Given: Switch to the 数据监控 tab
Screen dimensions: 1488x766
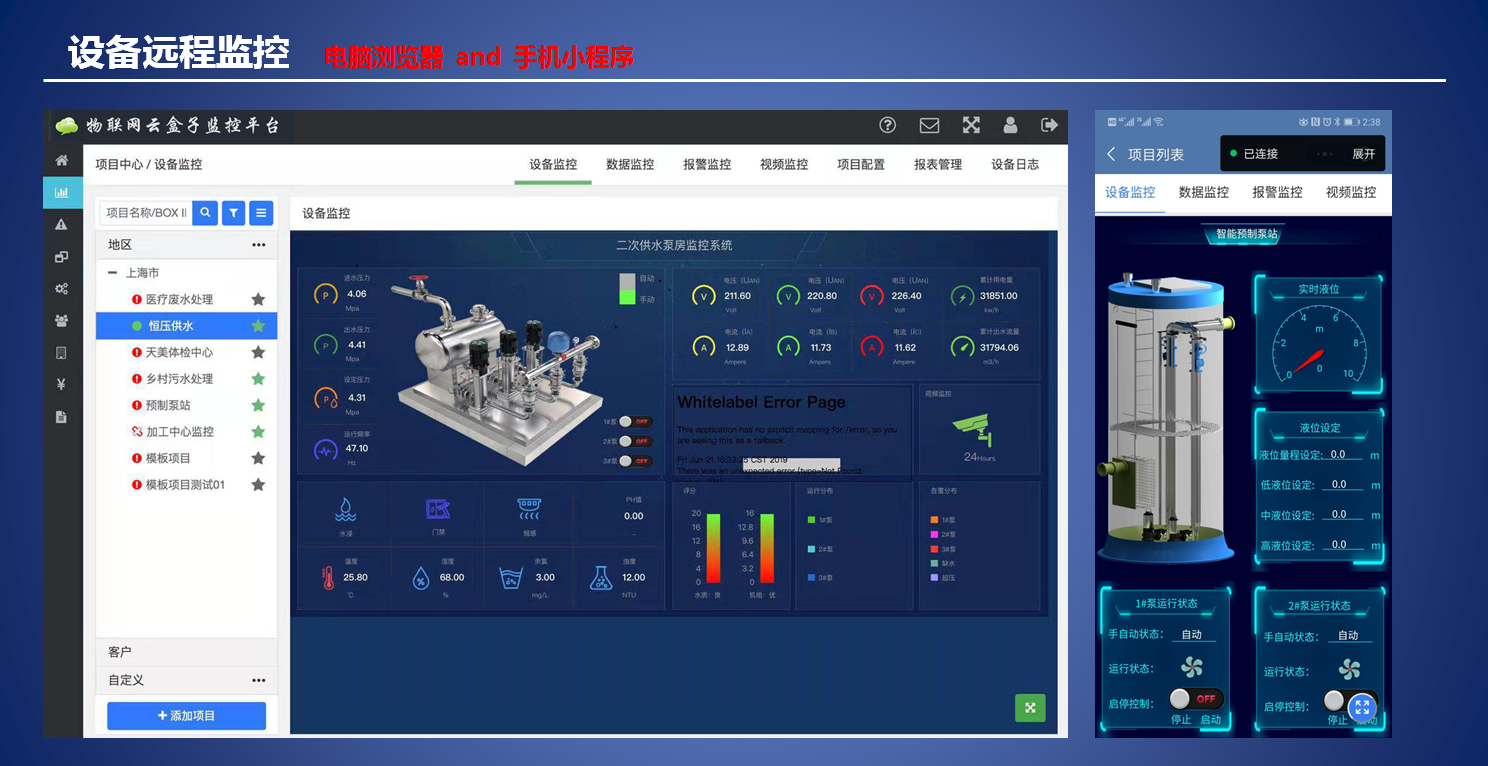Looking at the screenshot, I should click(630, 165).
